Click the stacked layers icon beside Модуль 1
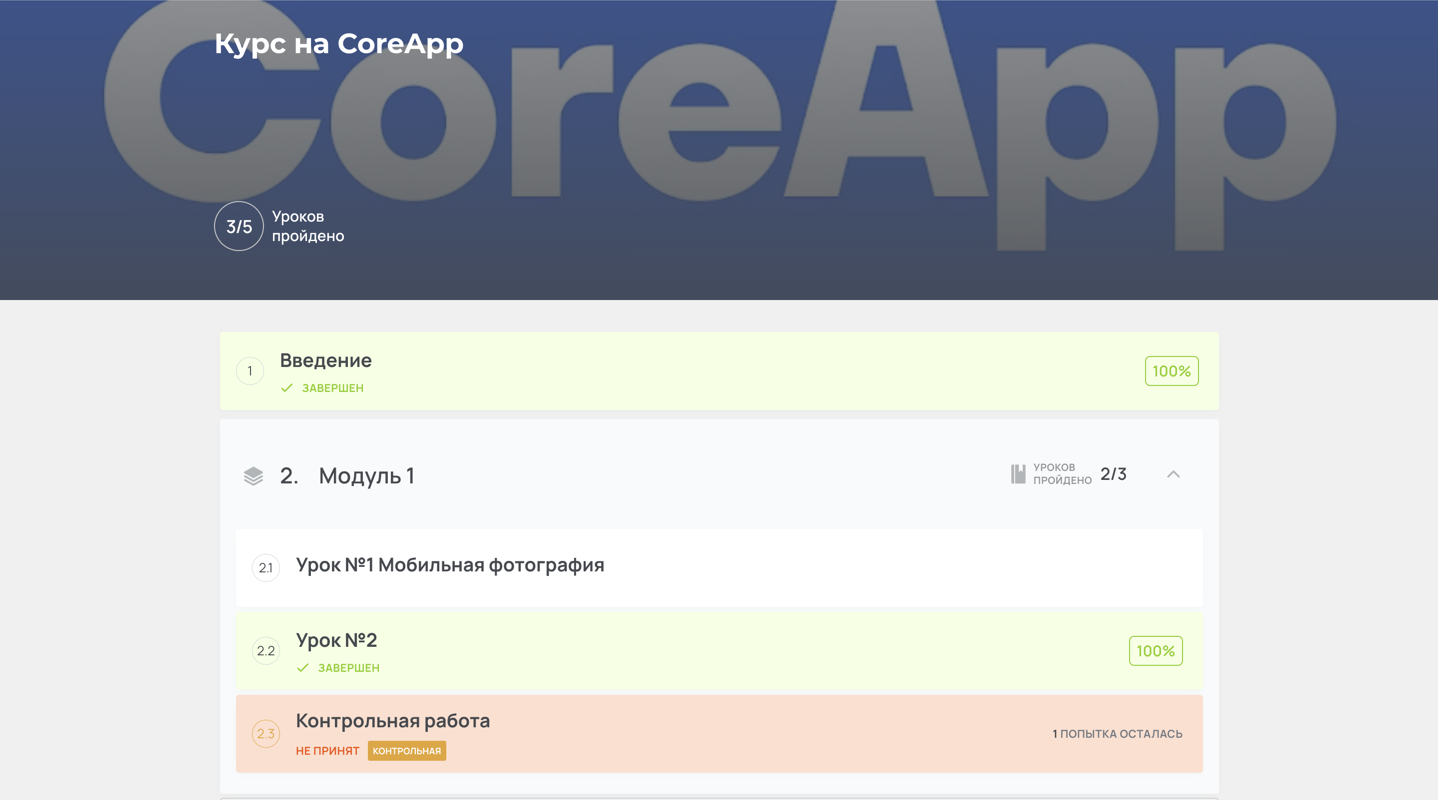Viewport: 1439px width, 800px height. pos(253,476)
